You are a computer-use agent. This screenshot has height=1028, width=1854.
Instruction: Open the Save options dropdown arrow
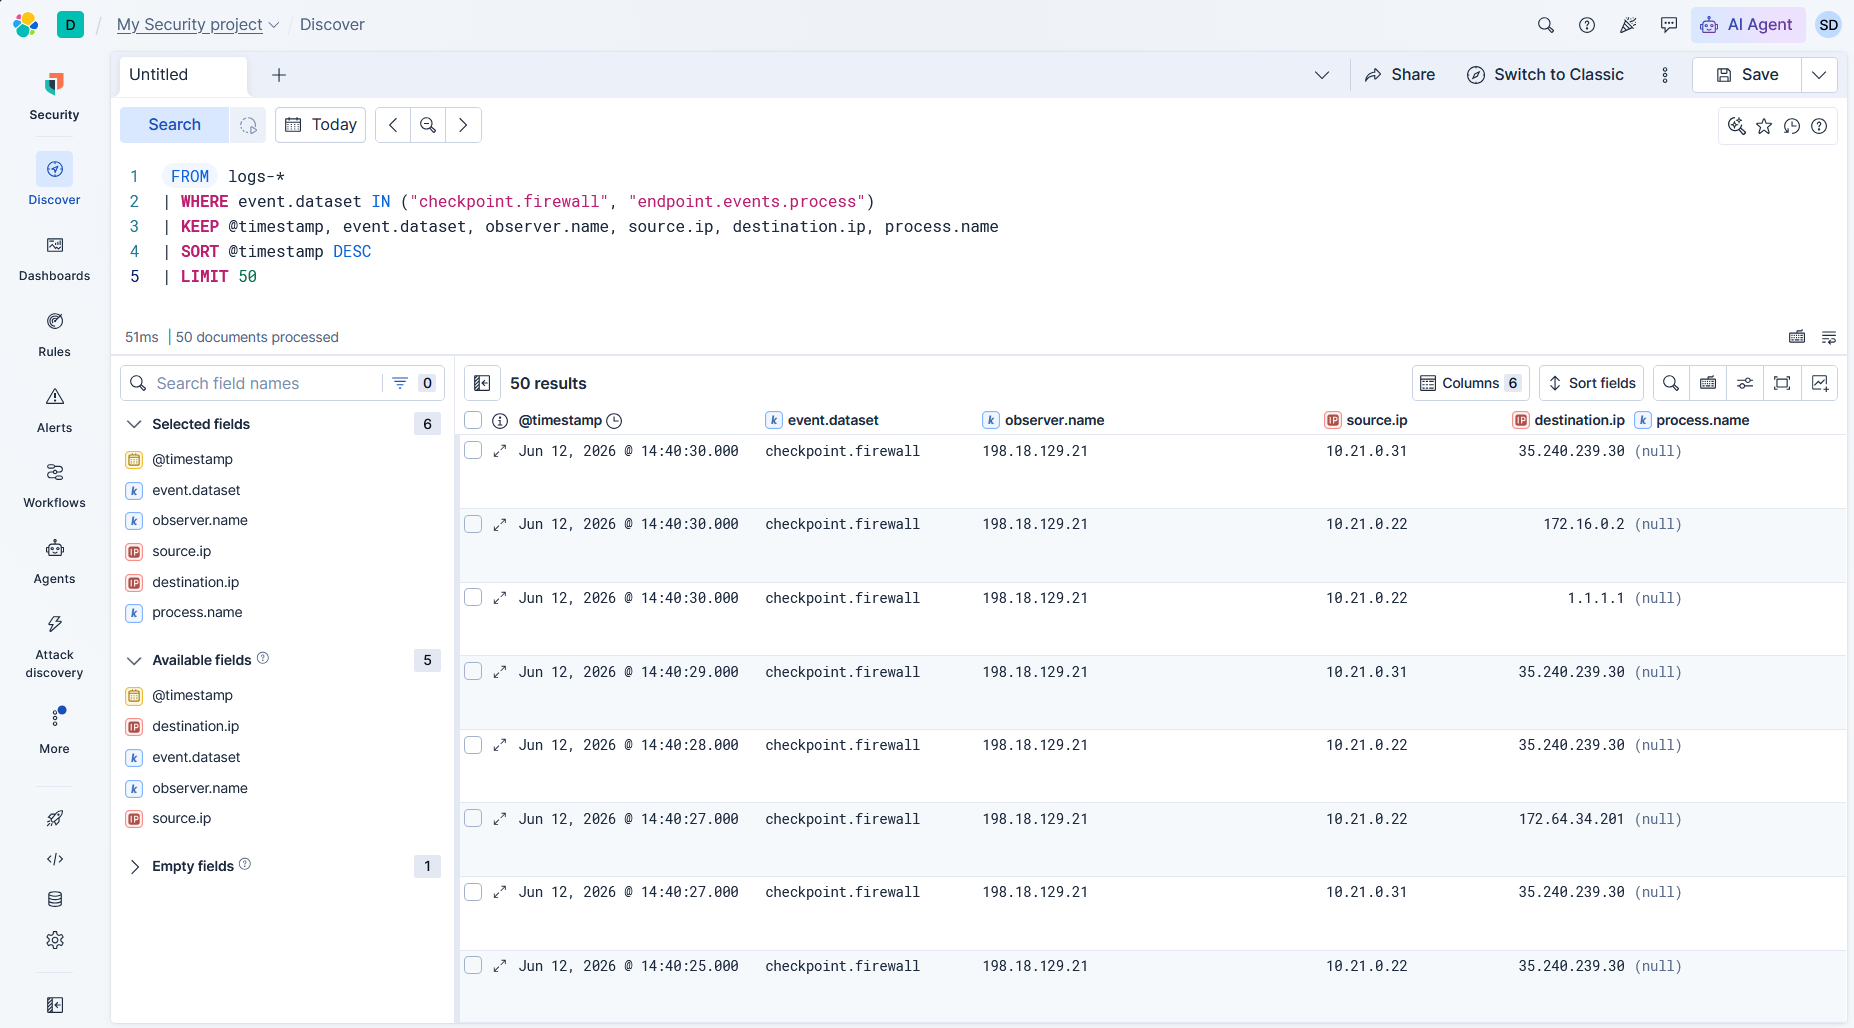[1819, 75]
